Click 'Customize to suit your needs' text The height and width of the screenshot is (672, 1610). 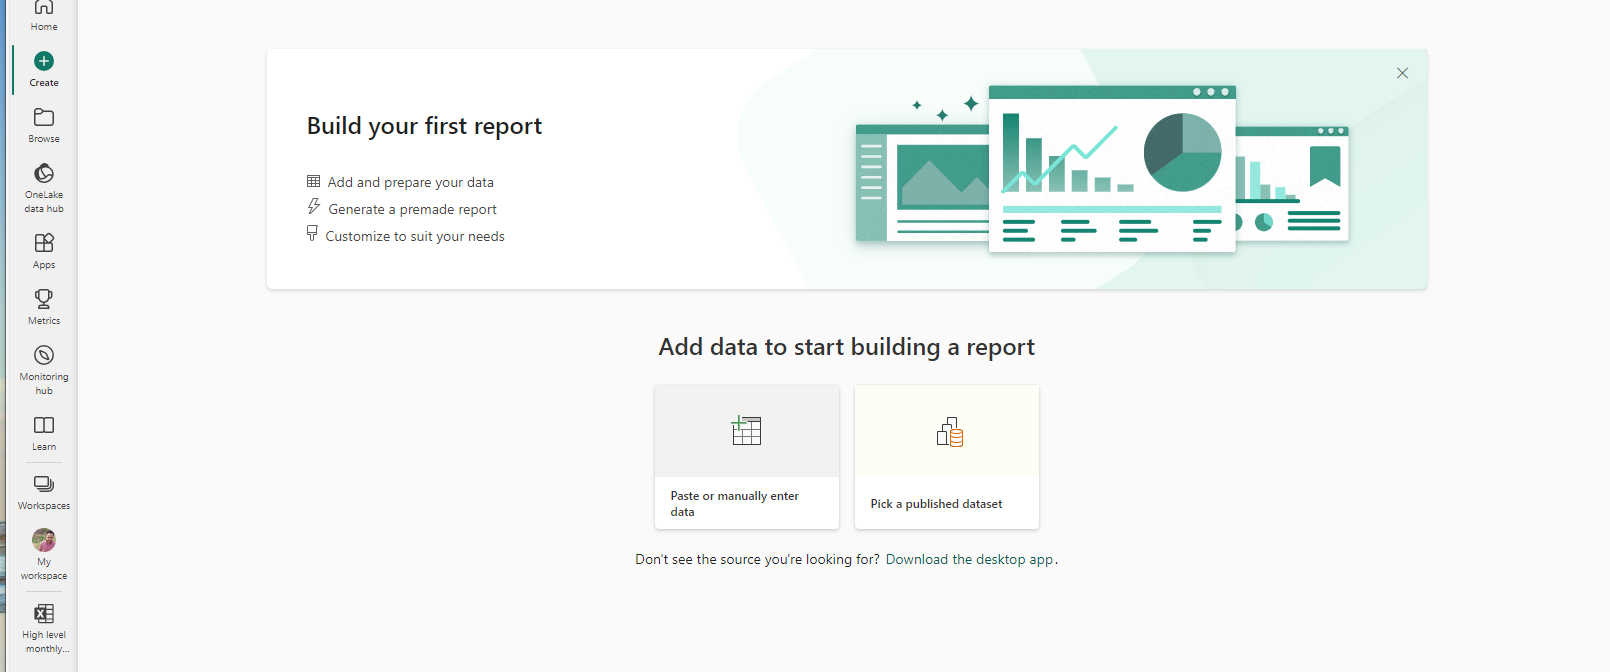coord(415,236)
